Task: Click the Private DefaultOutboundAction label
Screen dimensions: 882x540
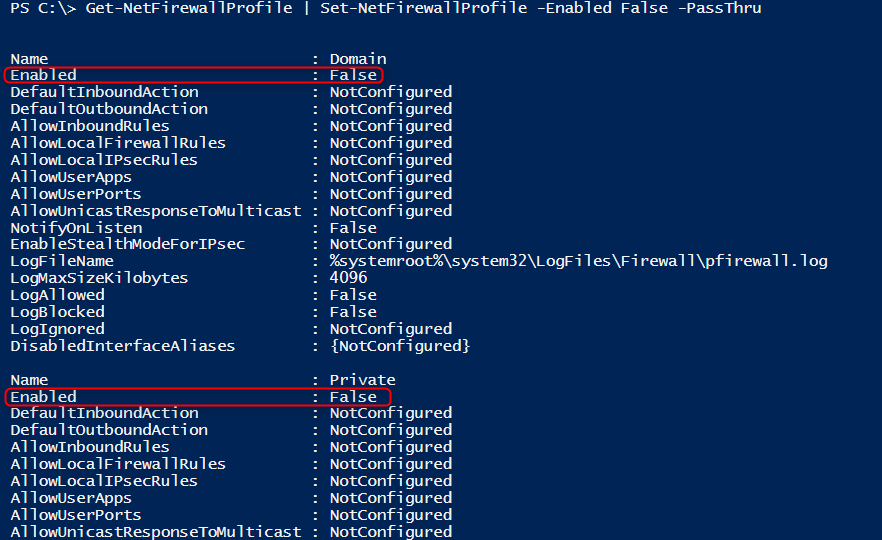Action: [109, 430]
